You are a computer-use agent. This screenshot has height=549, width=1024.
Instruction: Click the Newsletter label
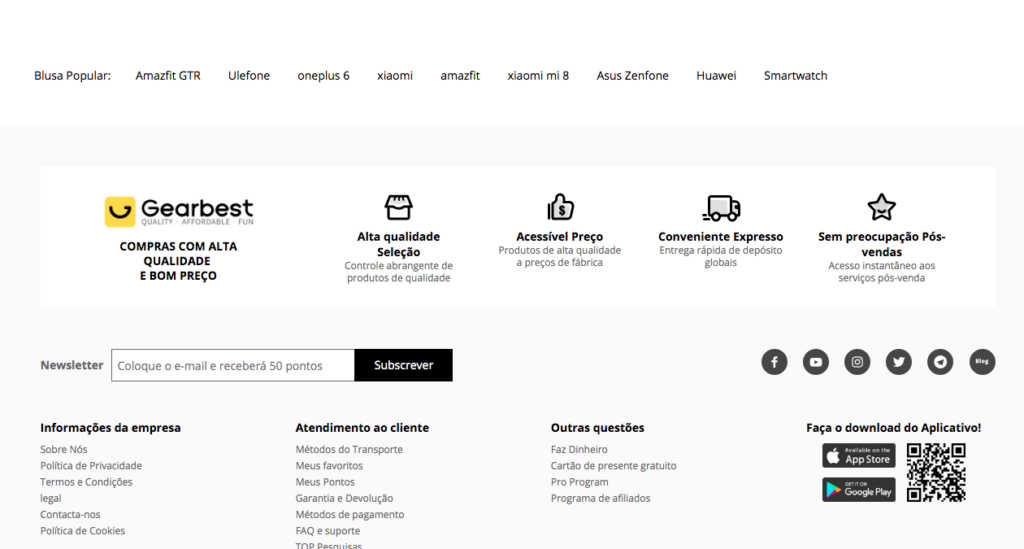[x=72, y=365]
